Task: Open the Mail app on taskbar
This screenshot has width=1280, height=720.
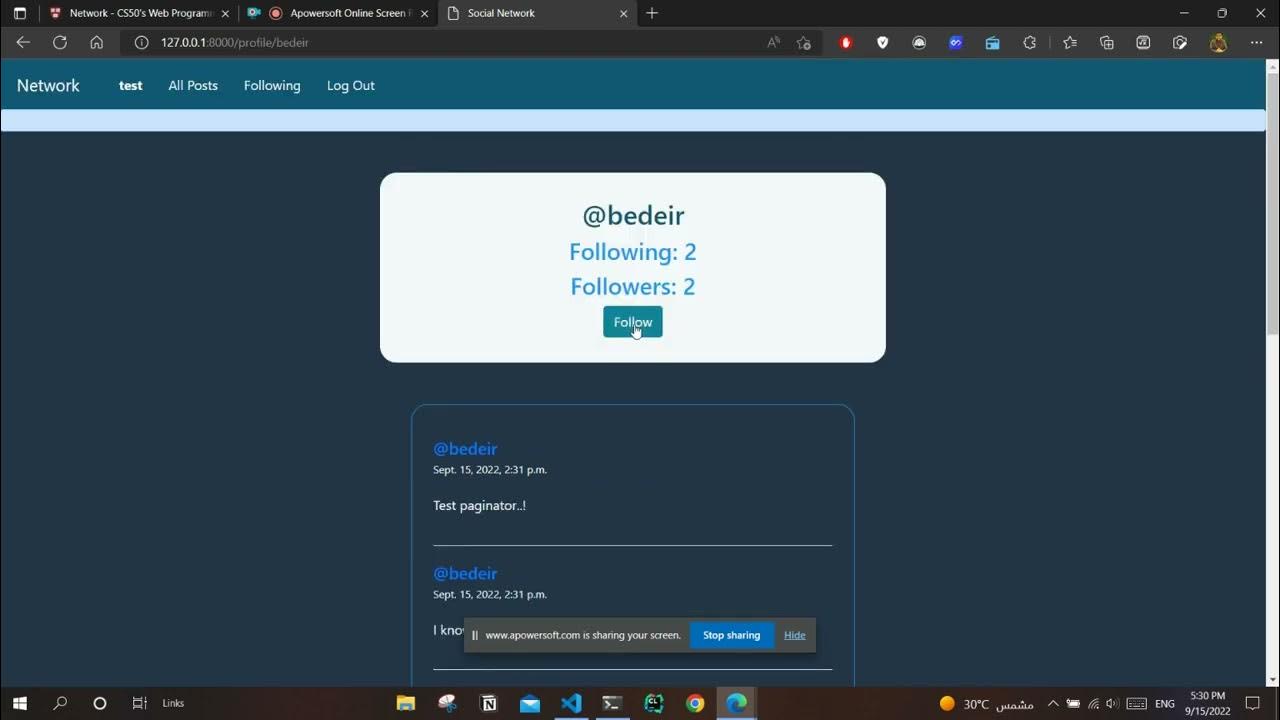Action: tap(530, 703)
